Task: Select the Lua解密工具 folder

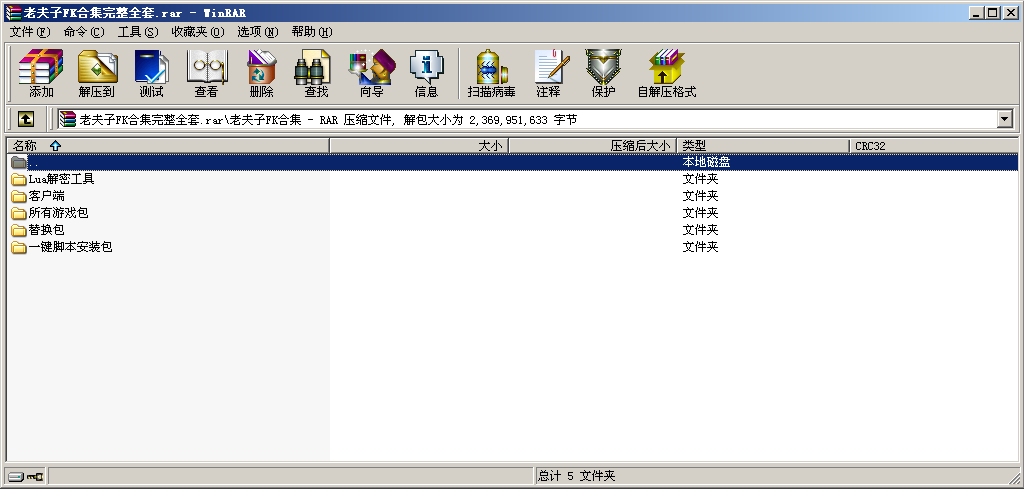Action: [x=61, y=179]
